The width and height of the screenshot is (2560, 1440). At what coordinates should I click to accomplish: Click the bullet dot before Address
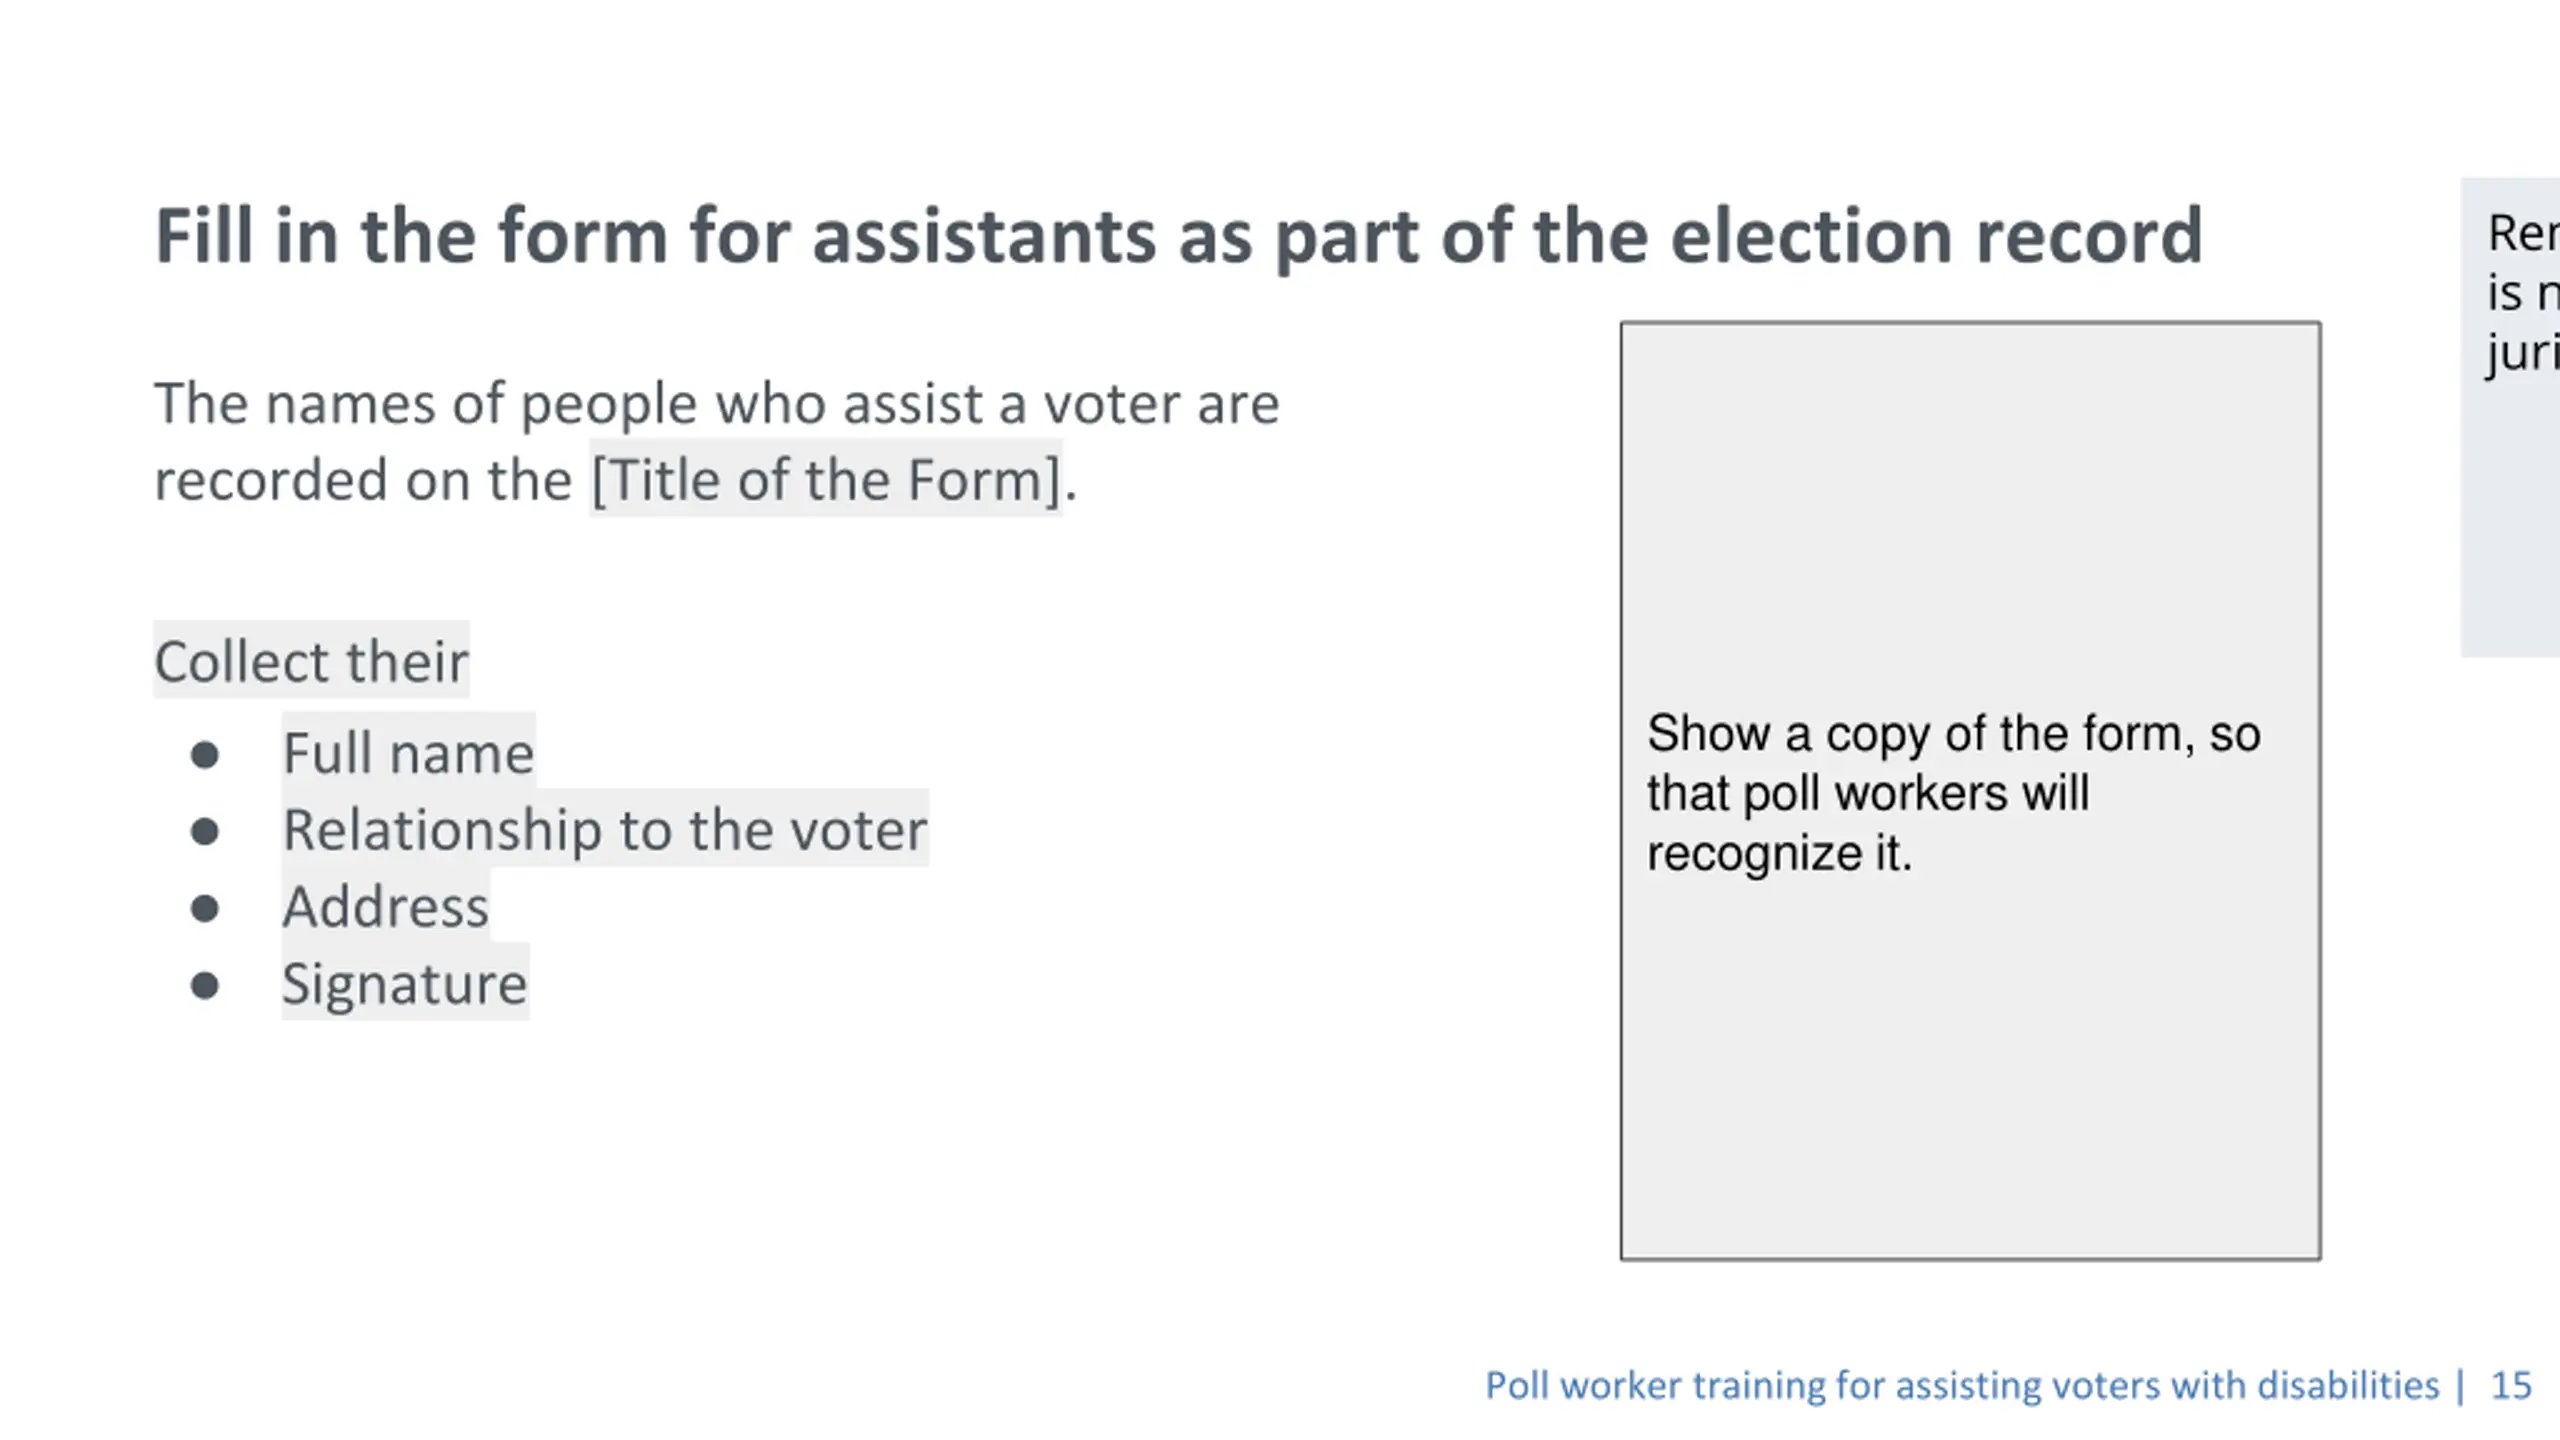[x=205, y=909]
